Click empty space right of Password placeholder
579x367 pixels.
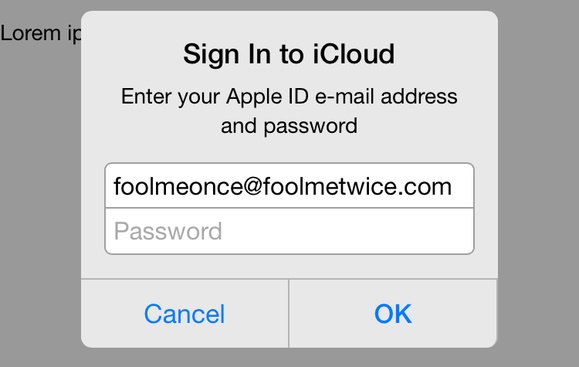(347, 231)
